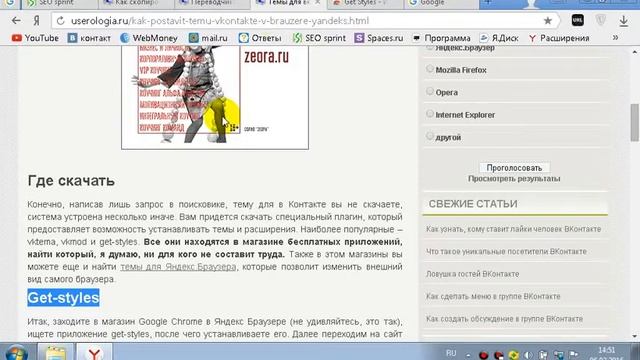Open the Просмотреть результаты link
The image size is (640, 360).
point(514,179)
